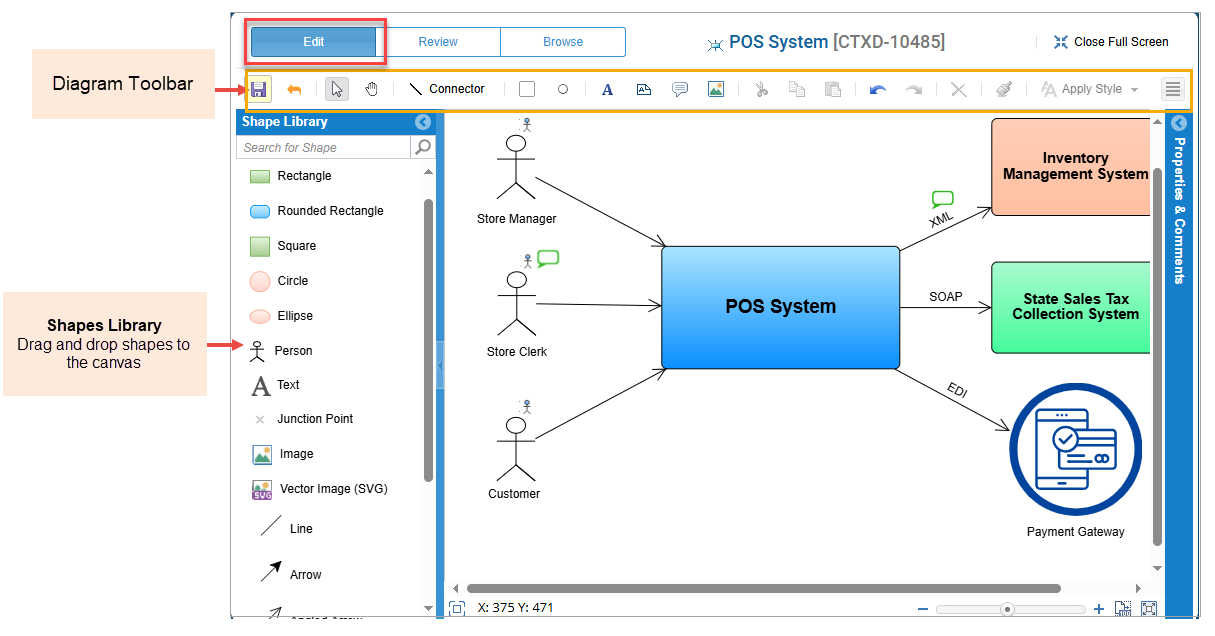Select the pointer selection tool

[x=337, y=89]
